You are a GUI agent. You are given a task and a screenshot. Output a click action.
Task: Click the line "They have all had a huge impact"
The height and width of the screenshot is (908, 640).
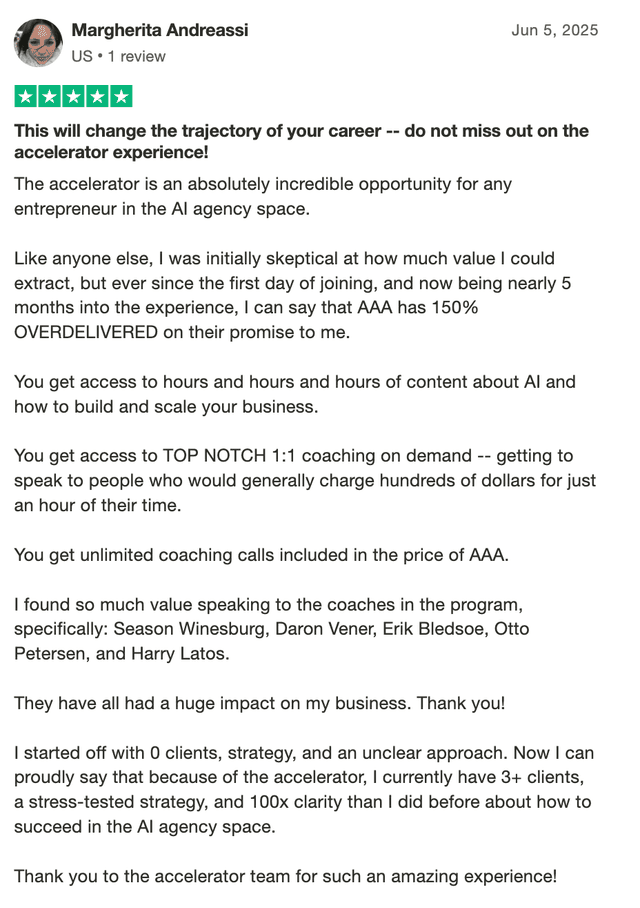[x=259, y=703]
